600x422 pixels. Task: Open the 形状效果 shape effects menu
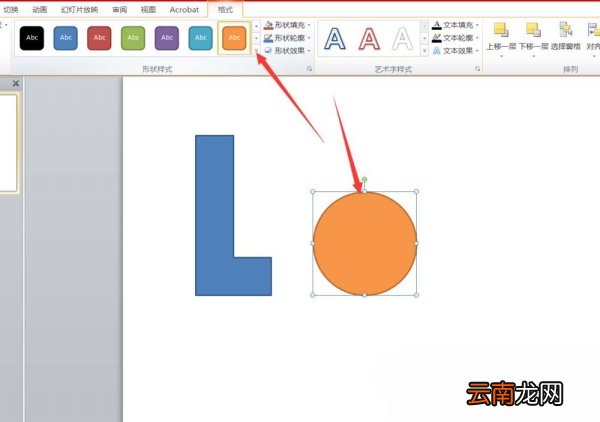coord(287,51)
